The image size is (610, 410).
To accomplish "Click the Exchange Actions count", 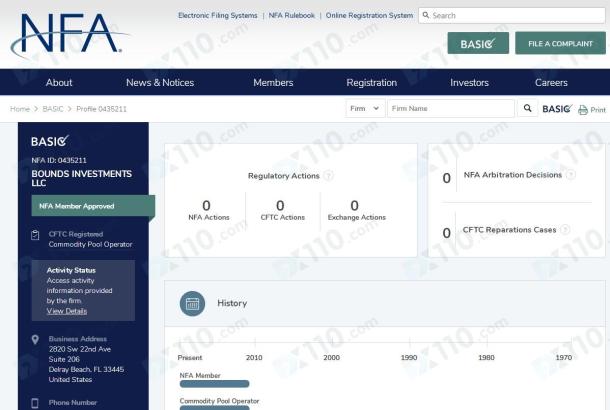I will point(354,205).
